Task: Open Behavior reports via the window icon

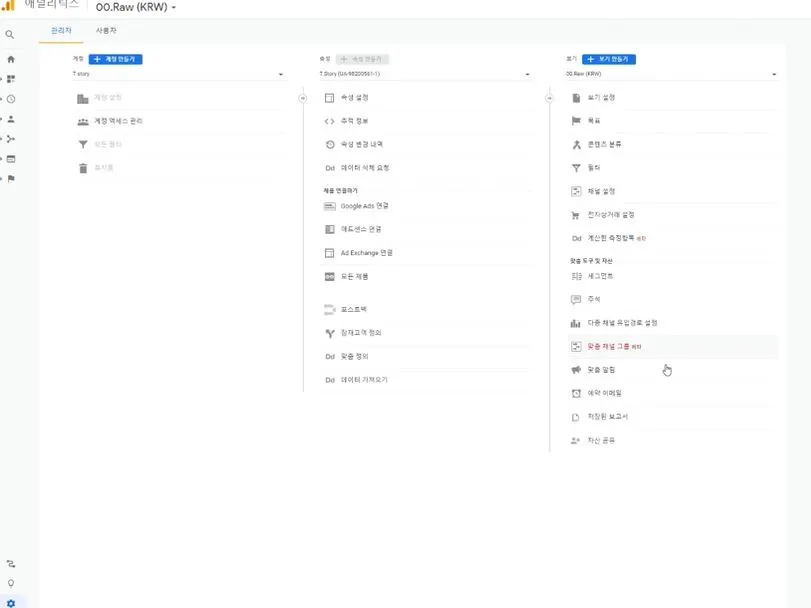Action: (11, 159)
